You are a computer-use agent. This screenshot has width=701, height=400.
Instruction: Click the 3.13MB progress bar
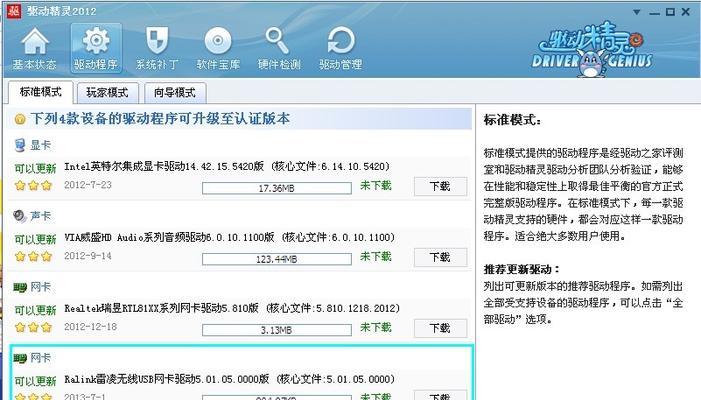(x=277, y=330)
